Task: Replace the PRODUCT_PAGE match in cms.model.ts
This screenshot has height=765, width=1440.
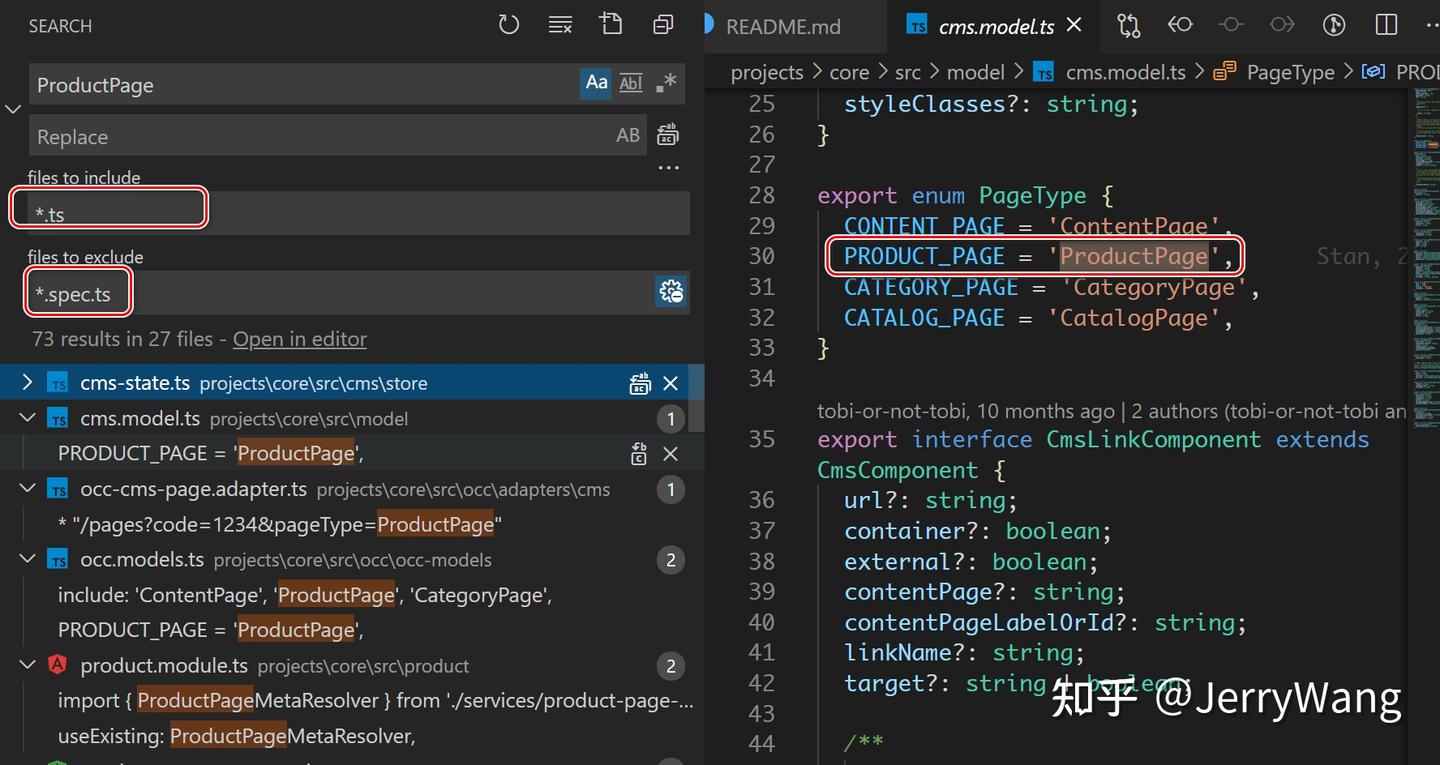Action: point(640,454)
